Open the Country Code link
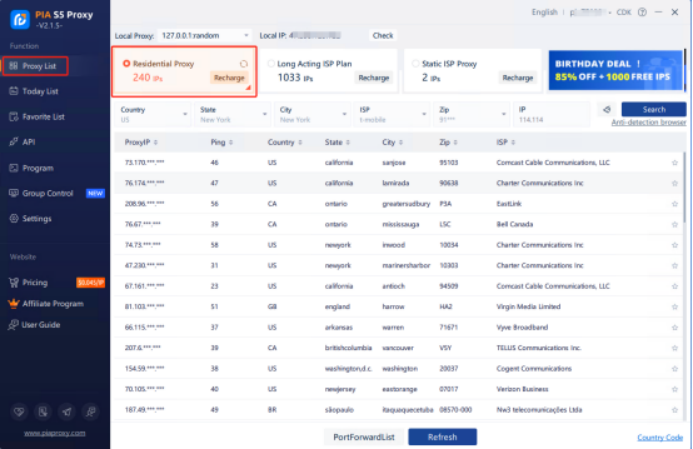Screen dimensions: 693x449 point(660,438)
